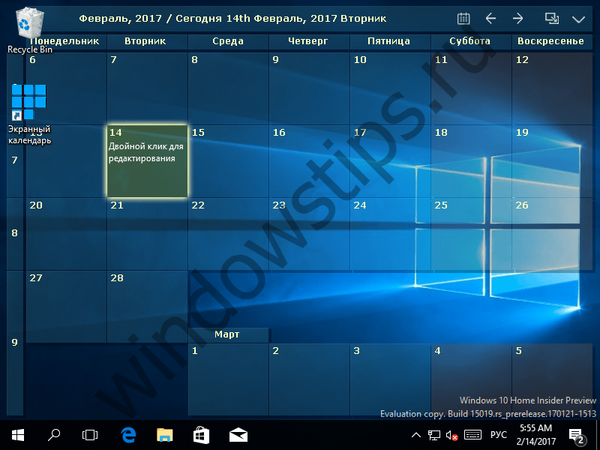Switch input language РУС
This screenshot has width=600, height=450.
tap(498, 435)
